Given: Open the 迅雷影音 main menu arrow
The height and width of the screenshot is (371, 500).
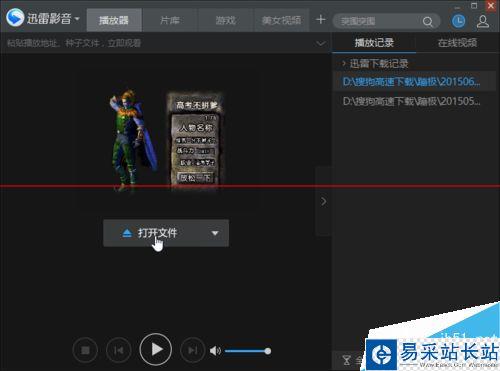Looking at the screenshot, I should pos(77,19).
